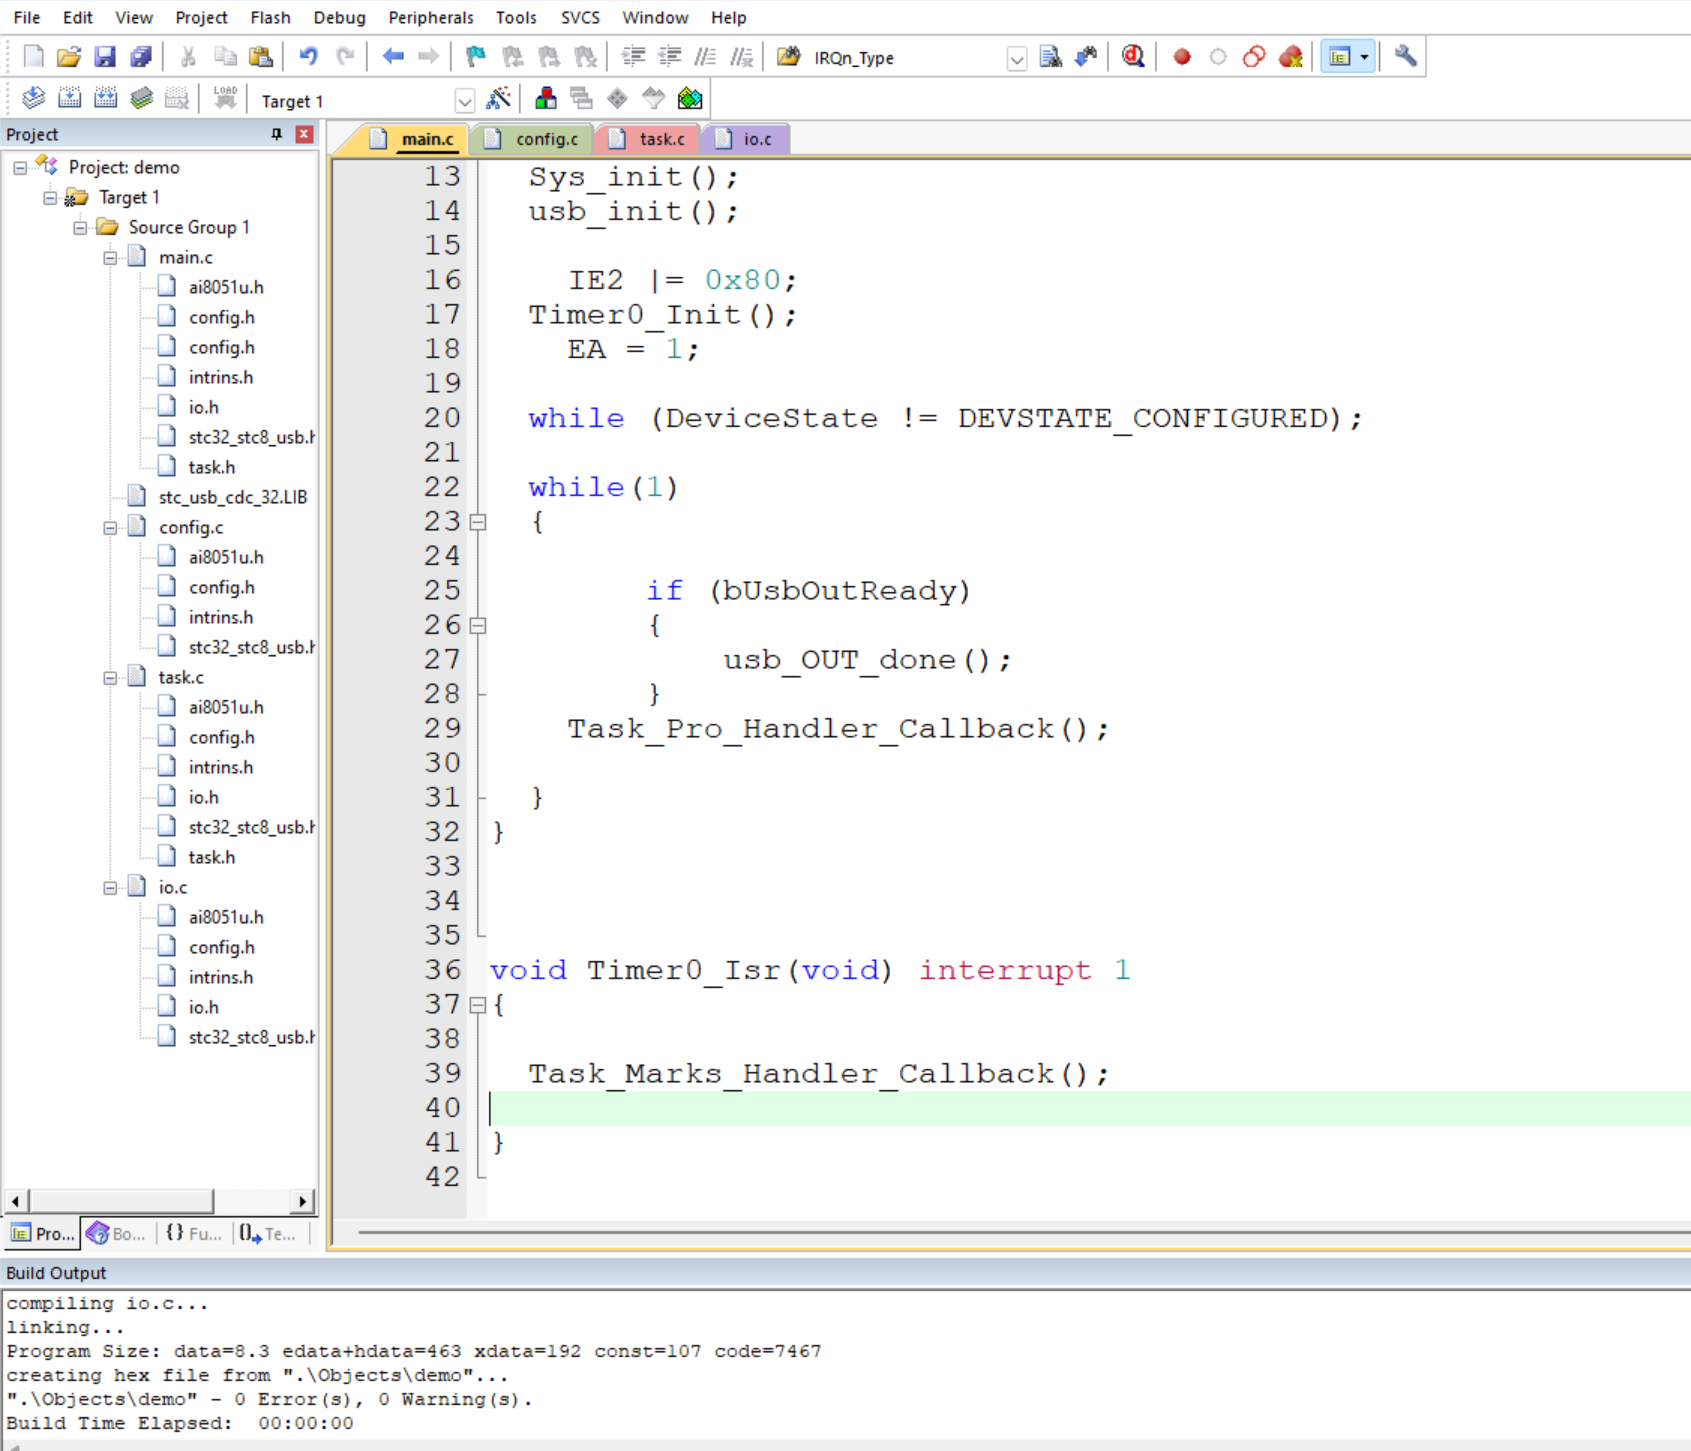Image resolution: width=1691 pixels, height=1451 pixels.
Task: Fold Timer0_Isr block at line 37
Action: click(478, 1005)
